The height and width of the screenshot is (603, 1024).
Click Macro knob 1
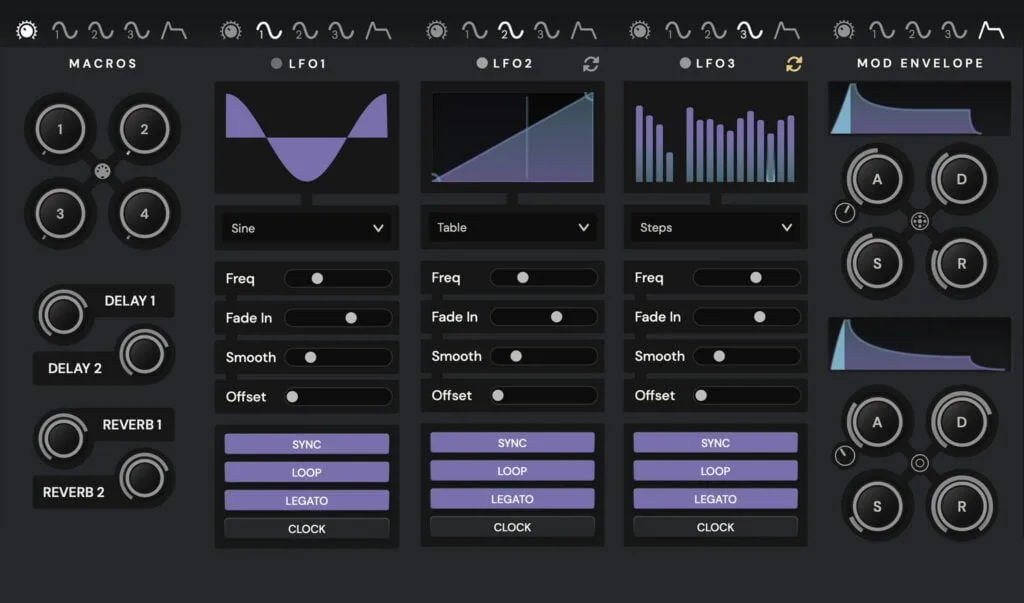pyautogui.click(x=60, y=129)
